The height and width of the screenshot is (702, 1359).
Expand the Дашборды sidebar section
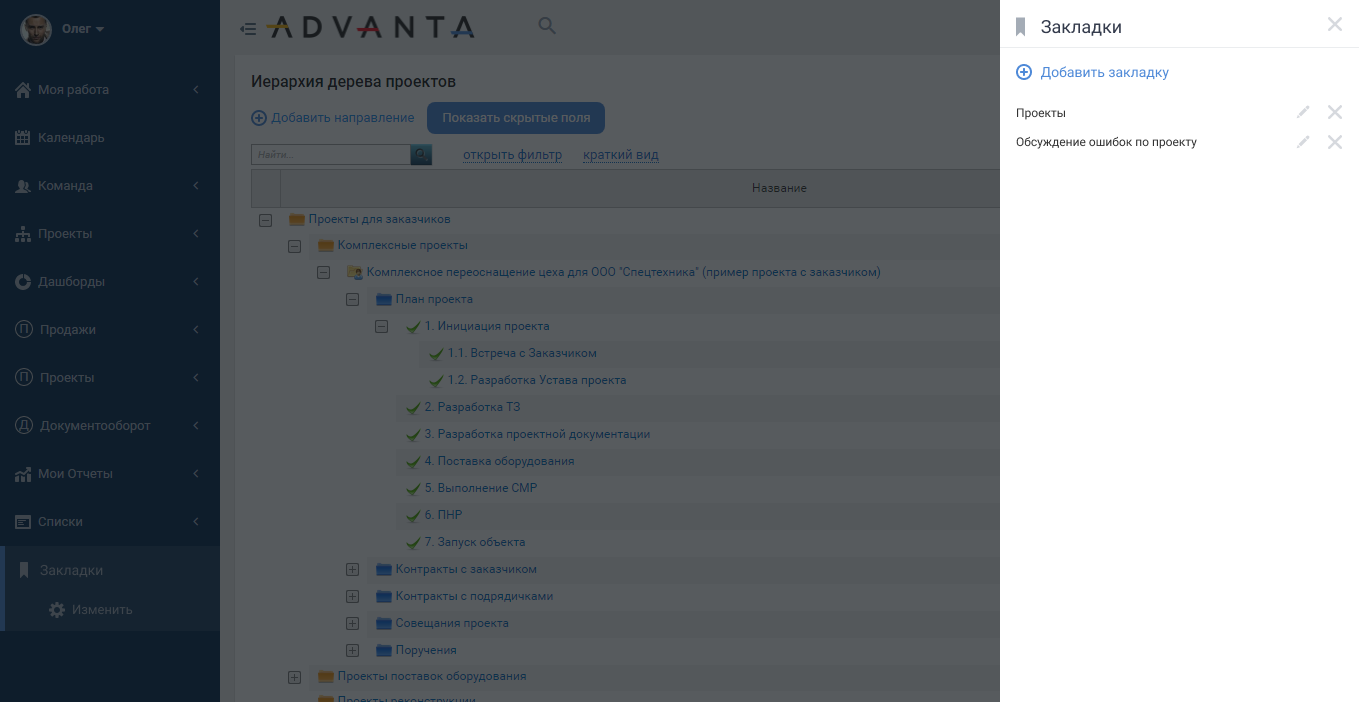[x=108, y=282]
